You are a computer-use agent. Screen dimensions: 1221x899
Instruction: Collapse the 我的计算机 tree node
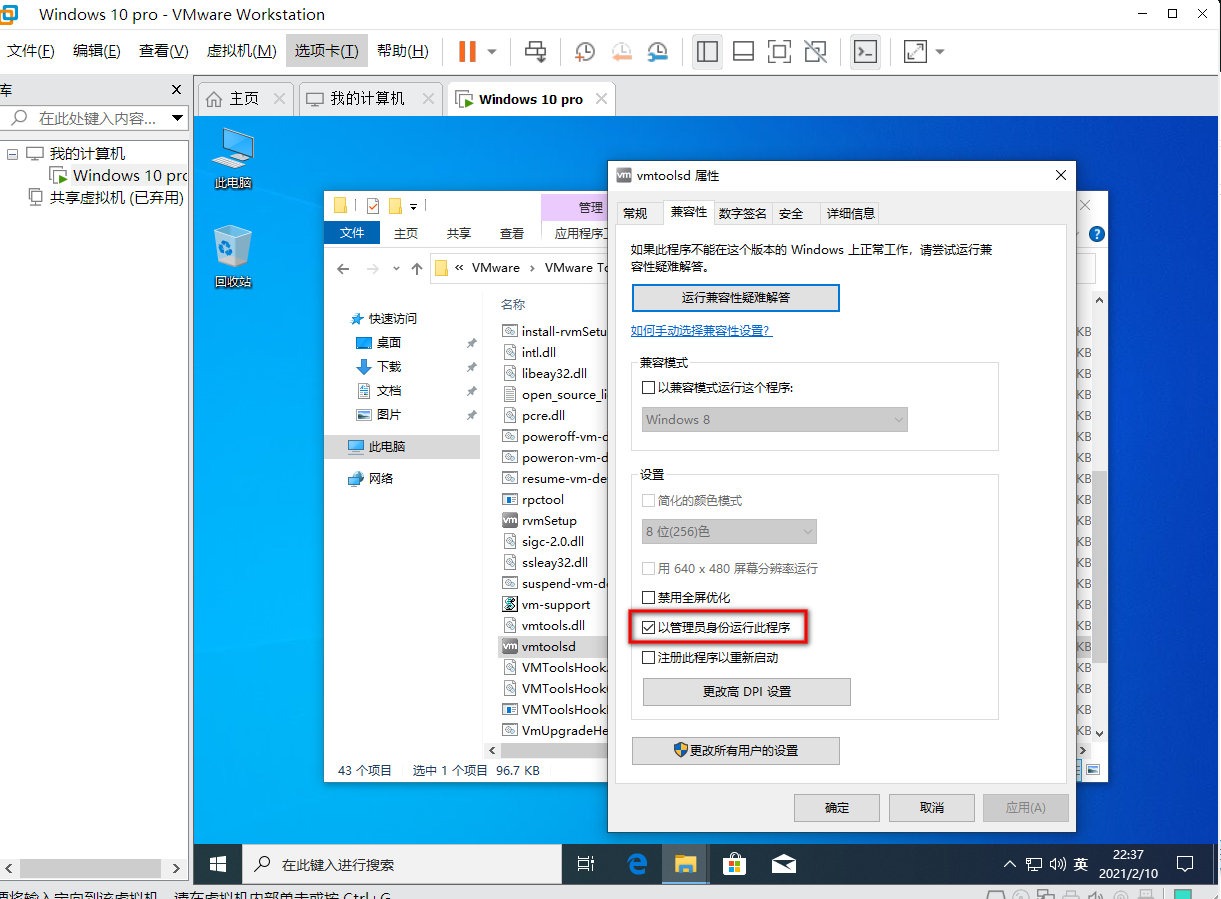point(12,154)
